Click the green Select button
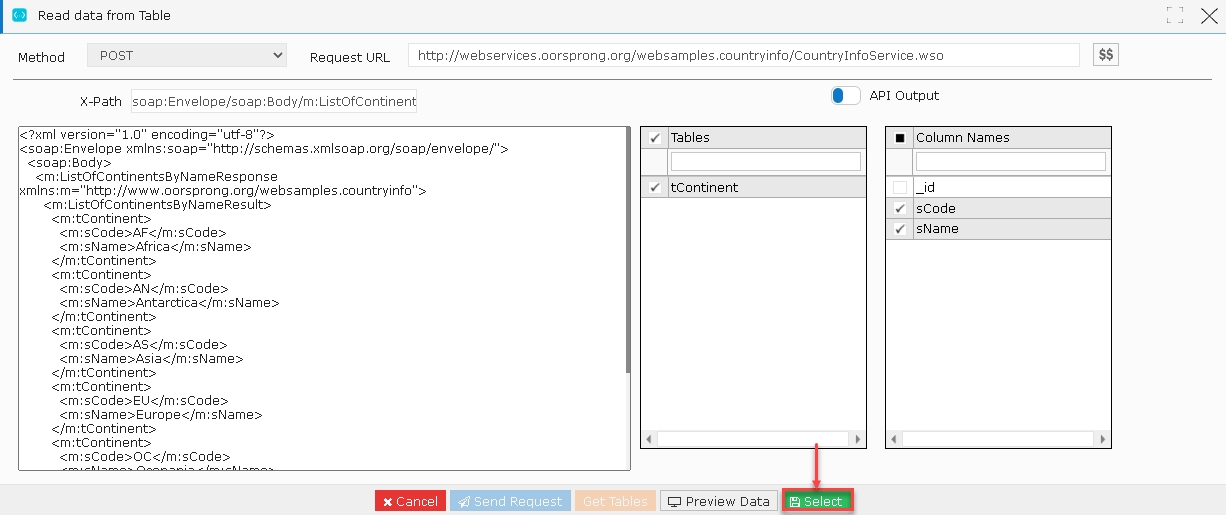This screenshot has width=1226, height=515. [817, 501]
